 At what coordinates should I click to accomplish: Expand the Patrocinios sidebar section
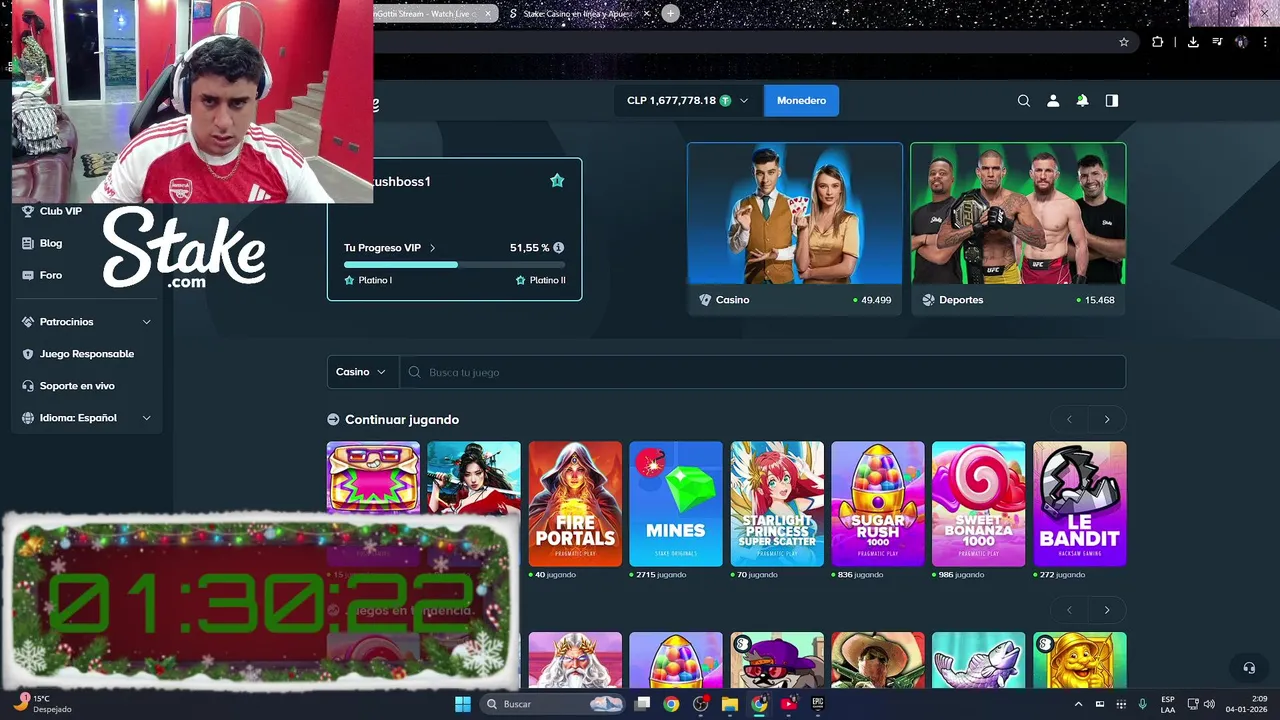(87, 322)
